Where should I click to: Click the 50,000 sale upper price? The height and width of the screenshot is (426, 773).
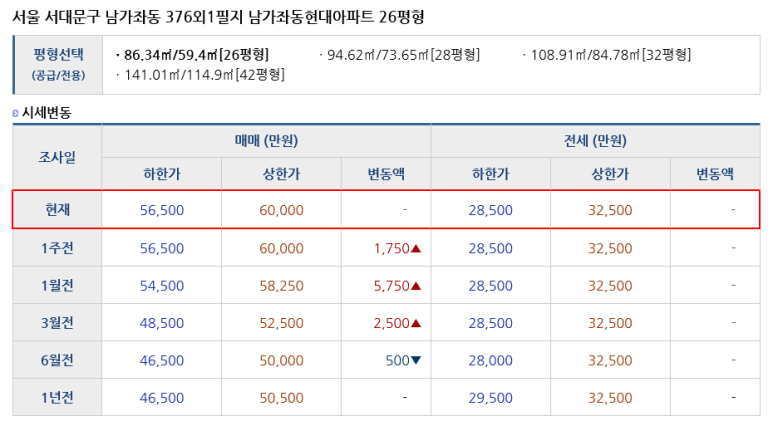281,360
